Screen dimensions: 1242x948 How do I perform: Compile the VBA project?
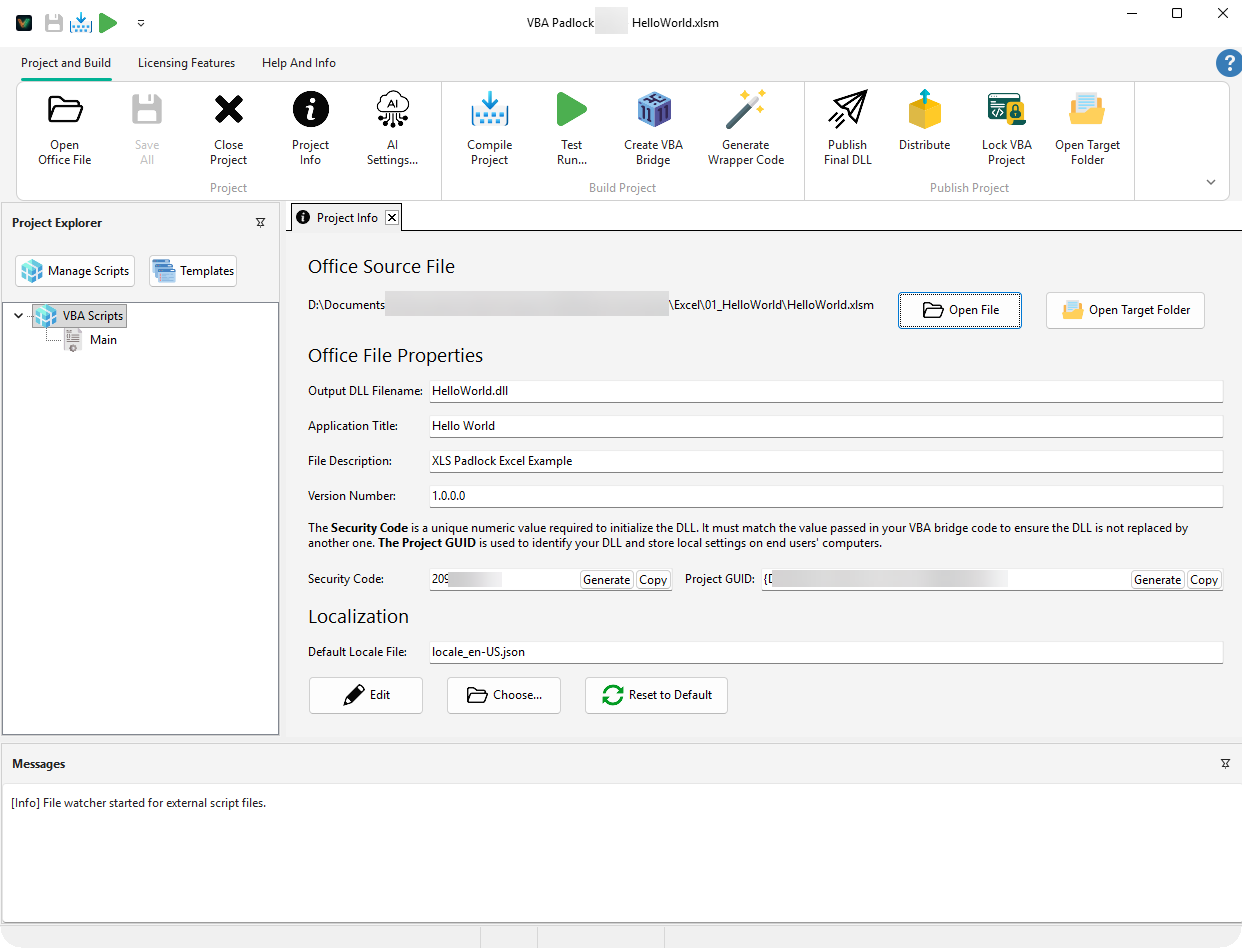(x=489, y=127)
